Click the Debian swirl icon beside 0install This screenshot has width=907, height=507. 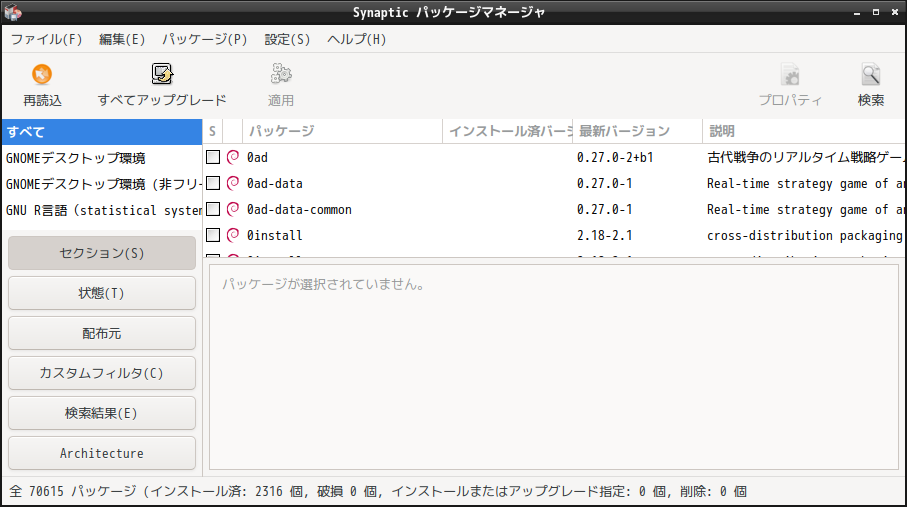(x=233, y=235)
